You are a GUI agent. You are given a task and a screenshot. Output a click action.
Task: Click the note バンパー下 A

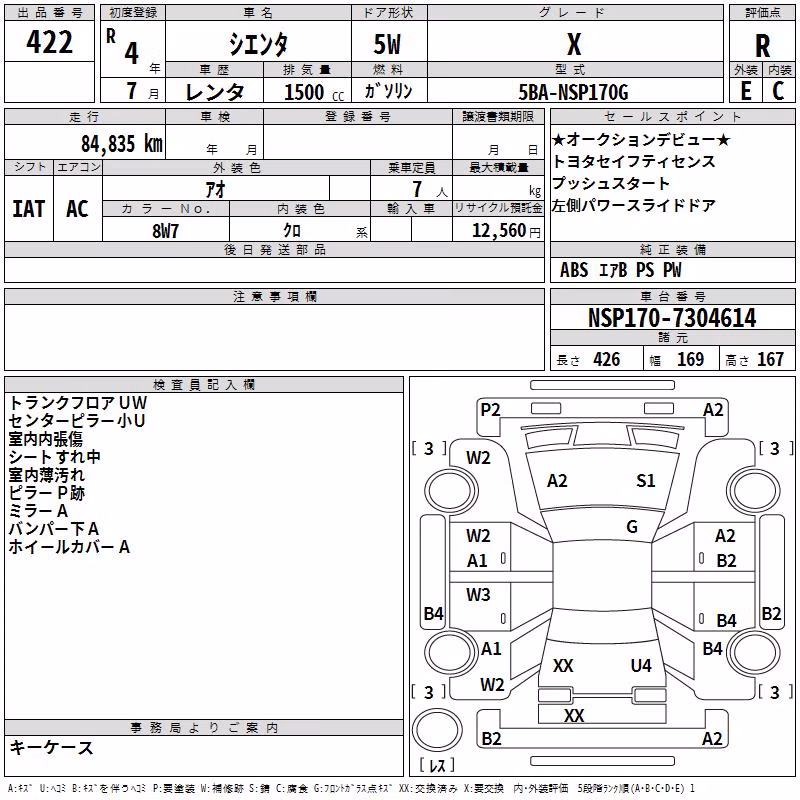(54, 529)
